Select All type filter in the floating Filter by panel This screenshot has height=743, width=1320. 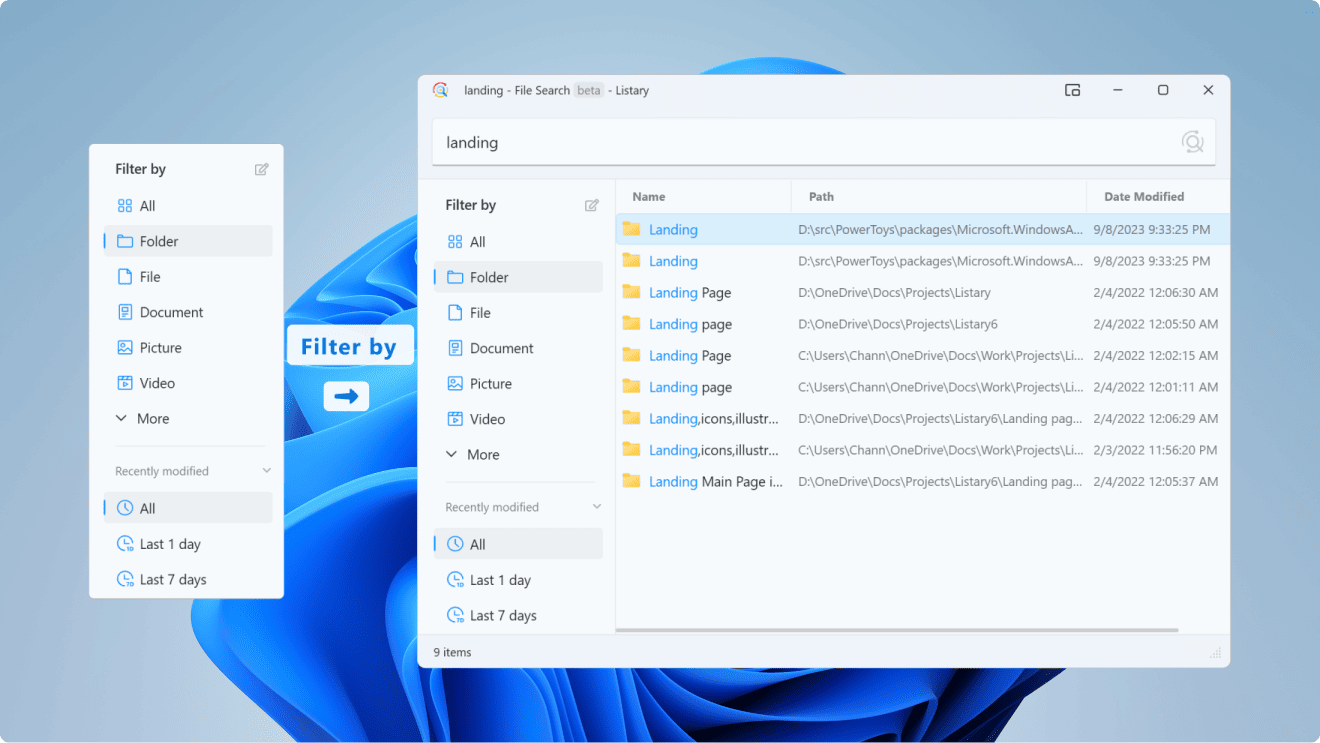click(188, 206)
